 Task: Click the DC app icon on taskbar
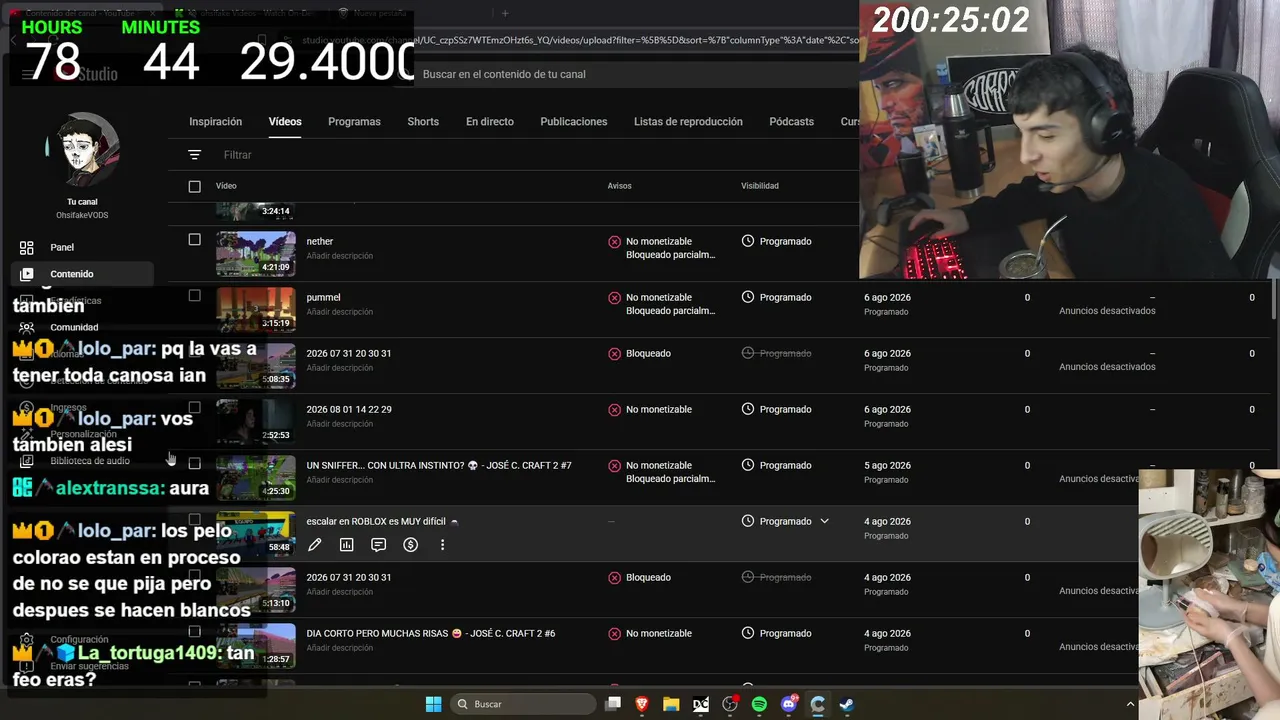701,704
